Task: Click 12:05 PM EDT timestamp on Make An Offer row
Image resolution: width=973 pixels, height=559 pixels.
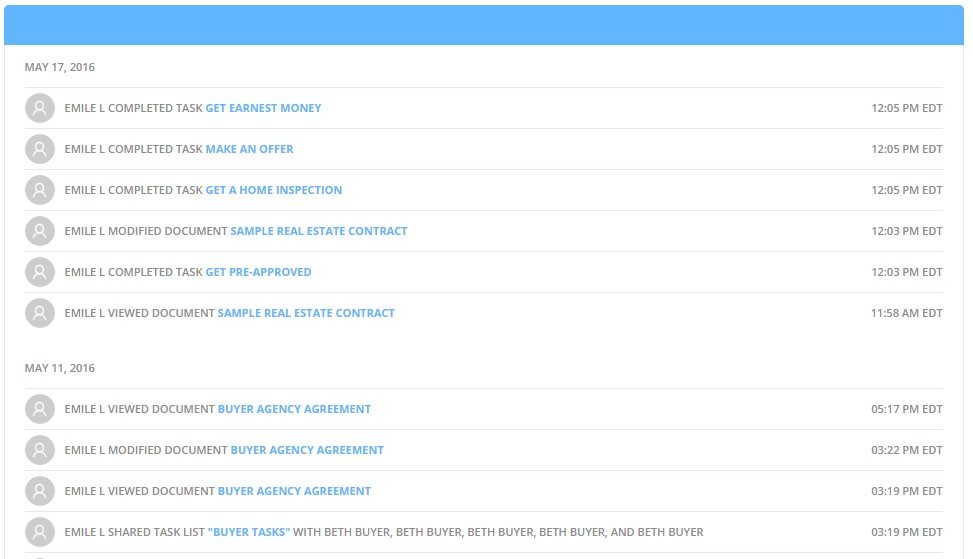Action: 907,149
